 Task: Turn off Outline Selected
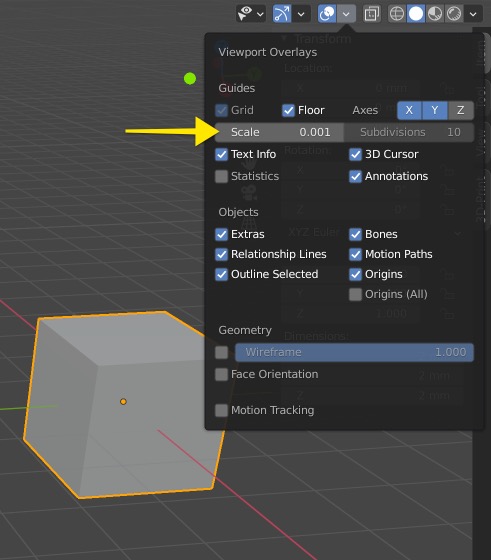[x=221, y=274]
